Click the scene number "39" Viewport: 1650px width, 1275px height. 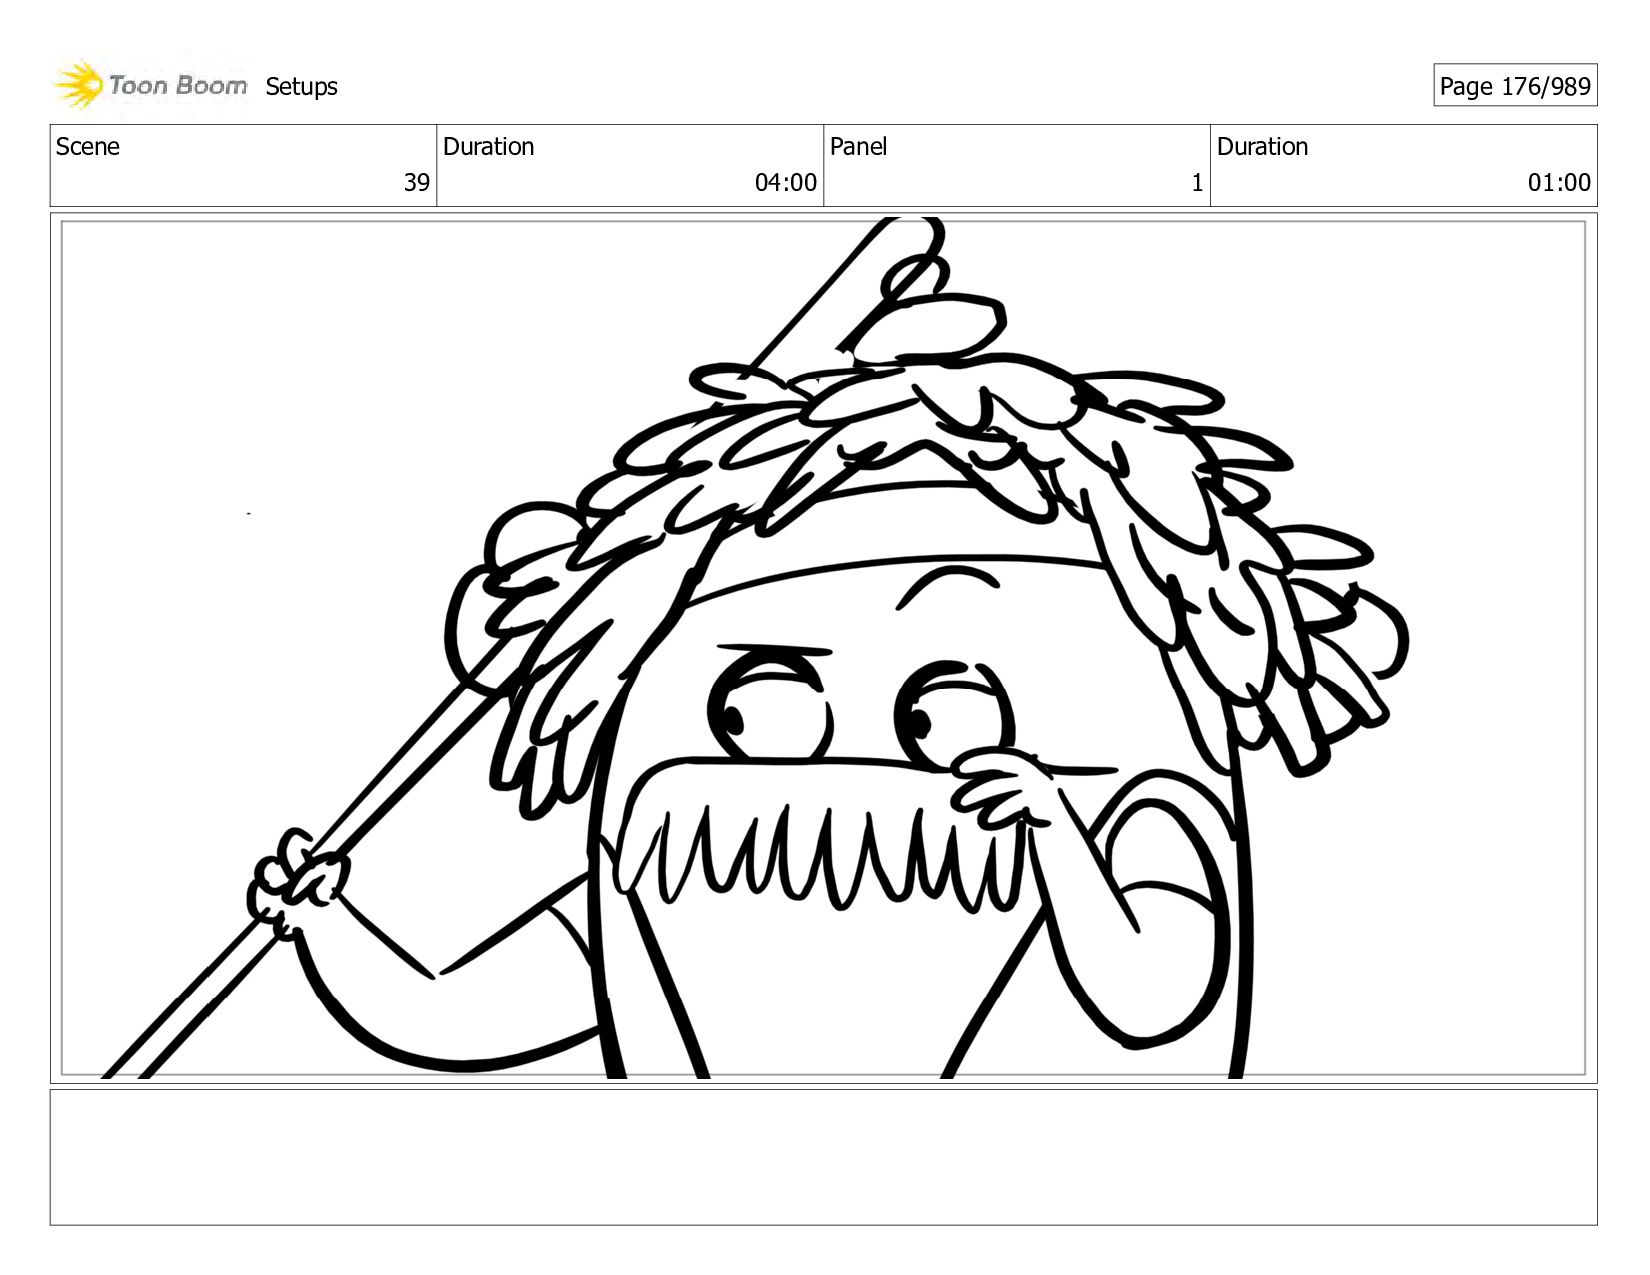tap(416, 182)
